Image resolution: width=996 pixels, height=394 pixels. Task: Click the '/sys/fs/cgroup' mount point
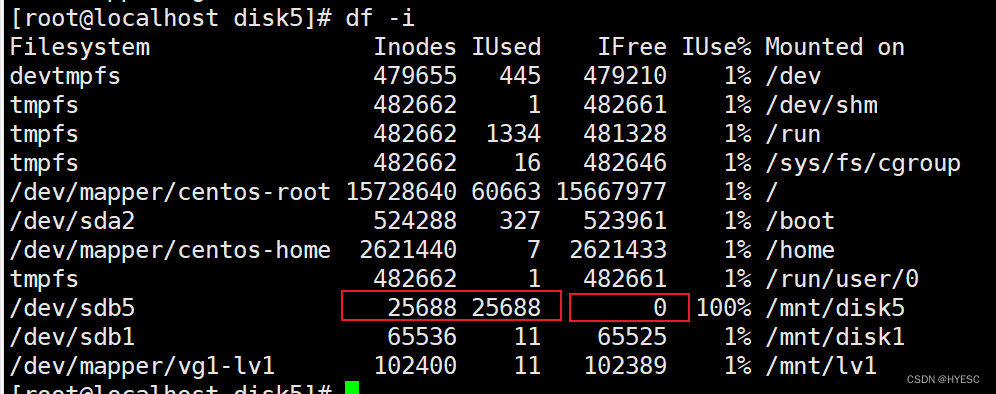(863, 163)
